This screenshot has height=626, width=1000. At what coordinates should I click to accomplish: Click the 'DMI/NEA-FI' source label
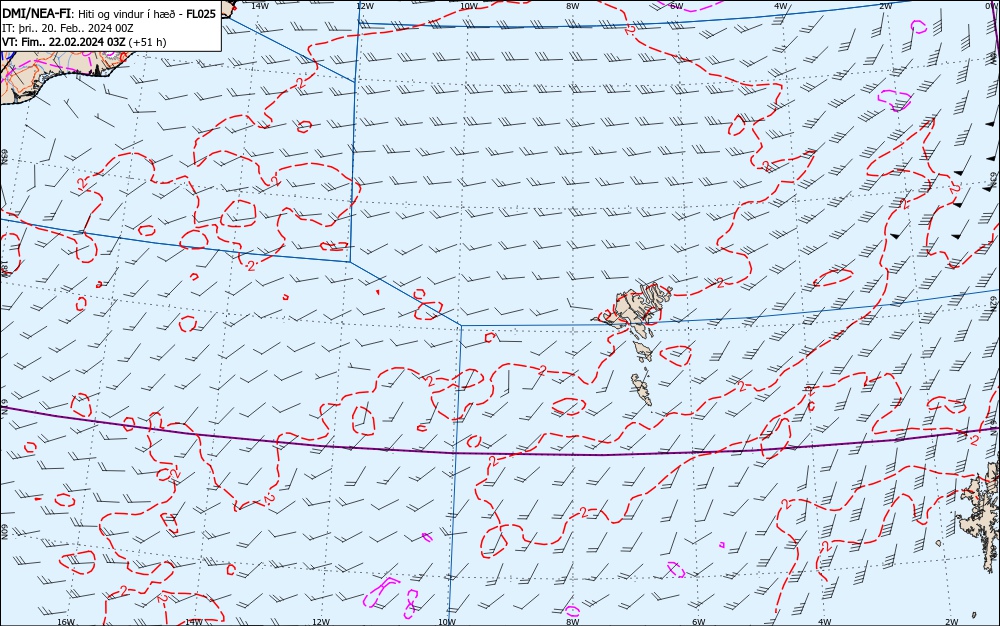(37, 14)
